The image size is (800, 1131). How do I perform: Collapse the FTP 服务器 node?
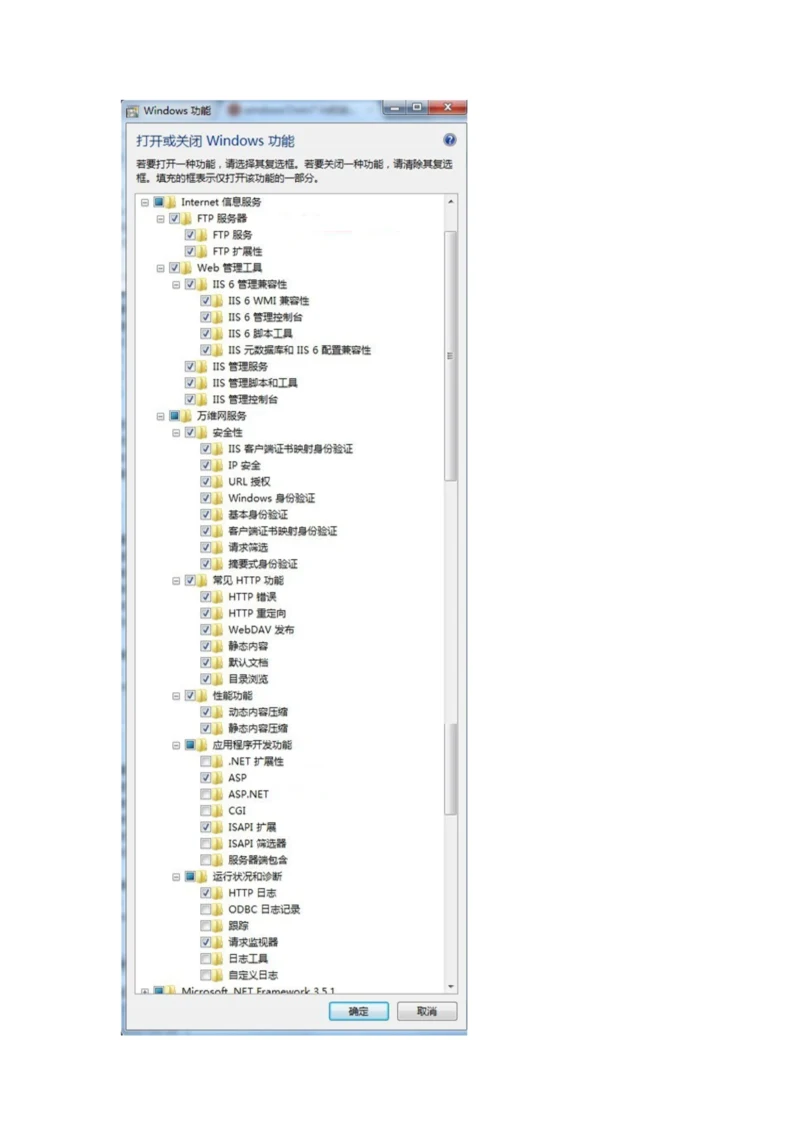click(160, 219)
